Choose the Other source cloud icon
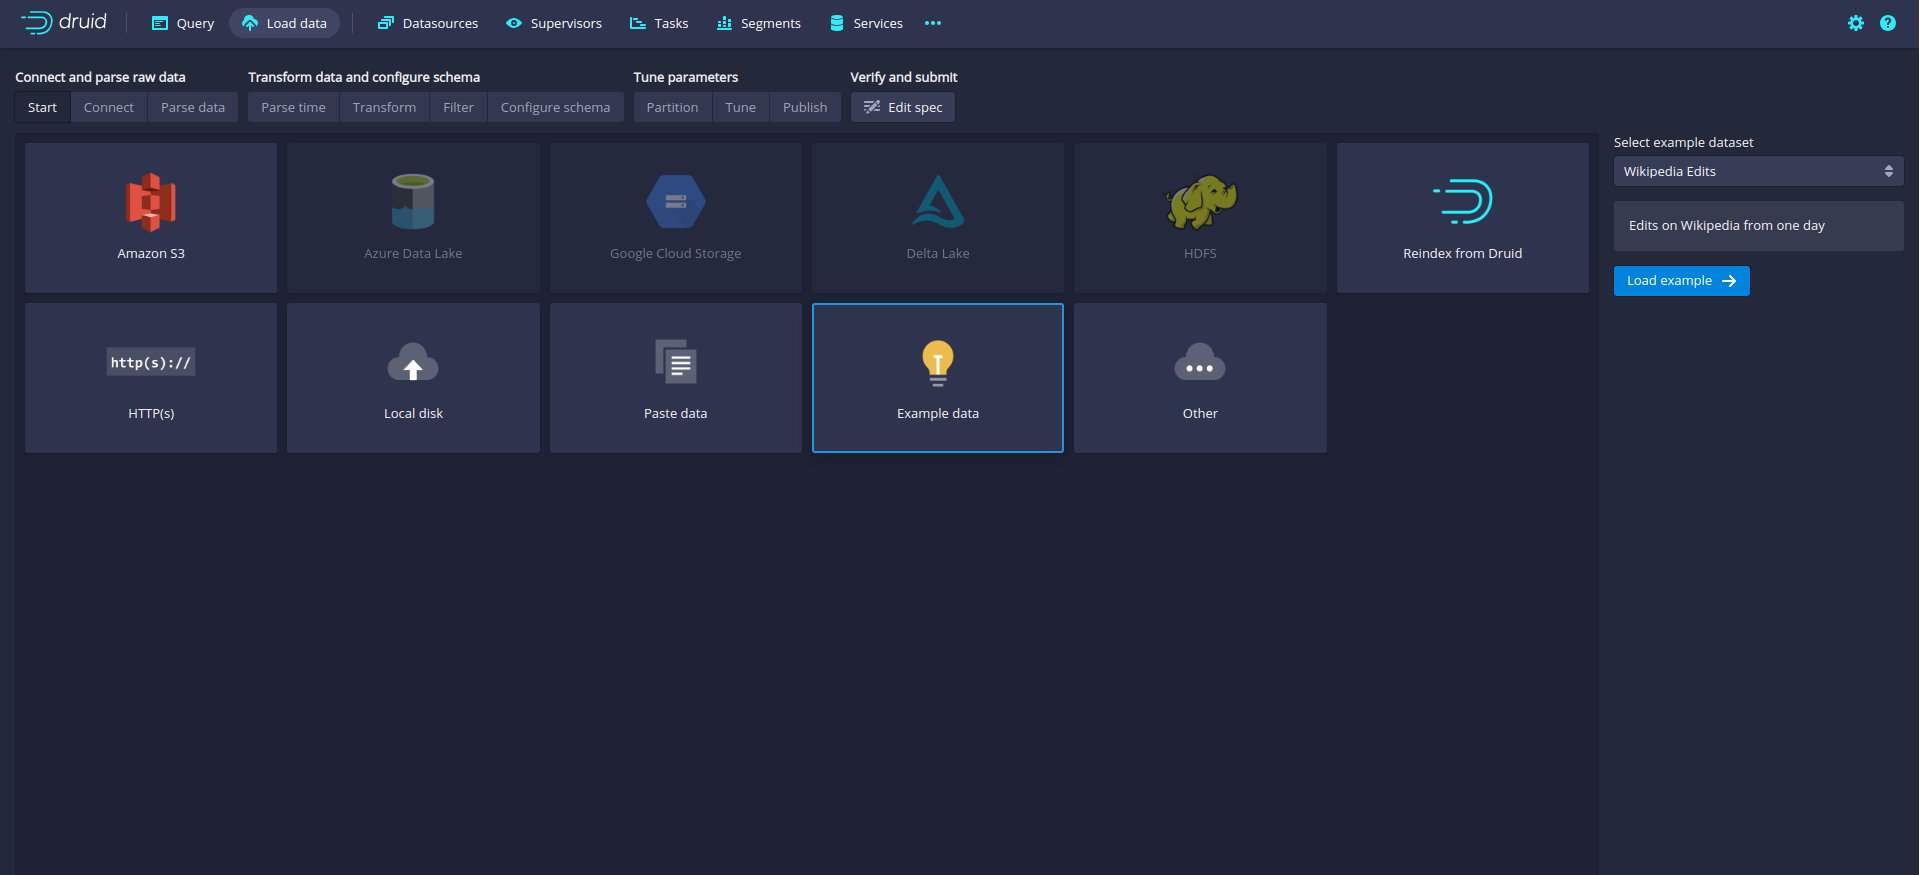 (1200, 363)
